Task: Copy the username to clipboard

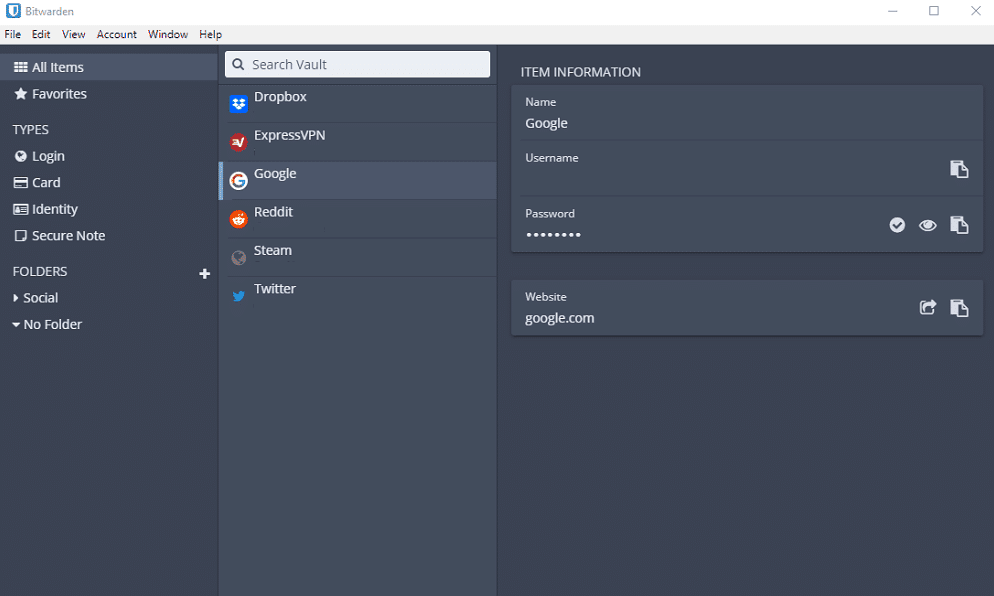Action: pyautogui.click(x=958, y=169)
